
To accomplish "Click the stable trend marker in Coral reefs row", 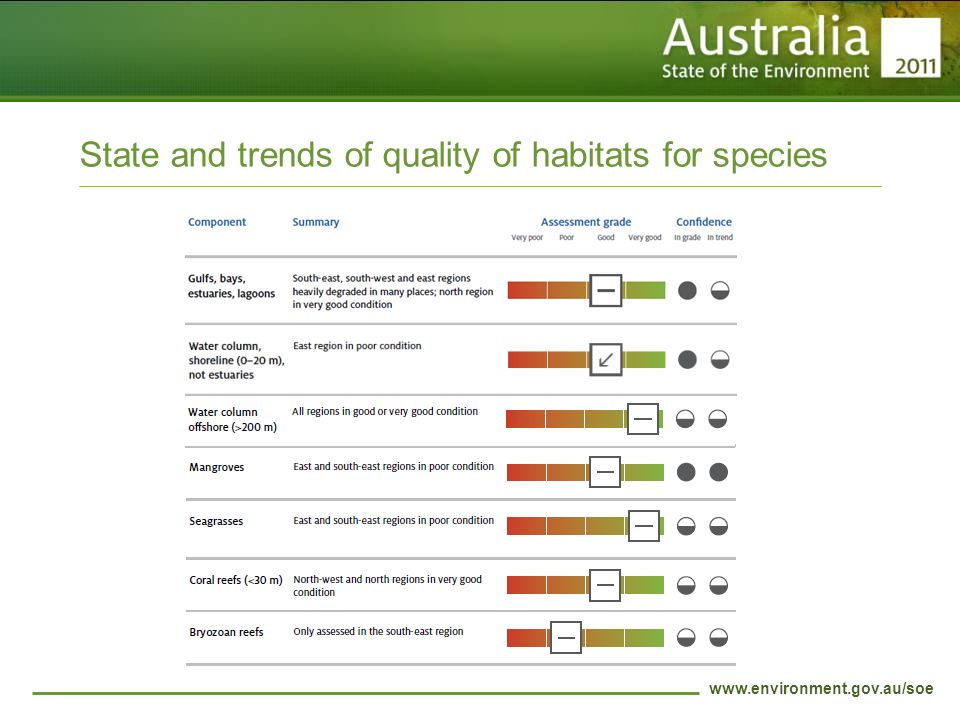I will (x=605, y=585).
